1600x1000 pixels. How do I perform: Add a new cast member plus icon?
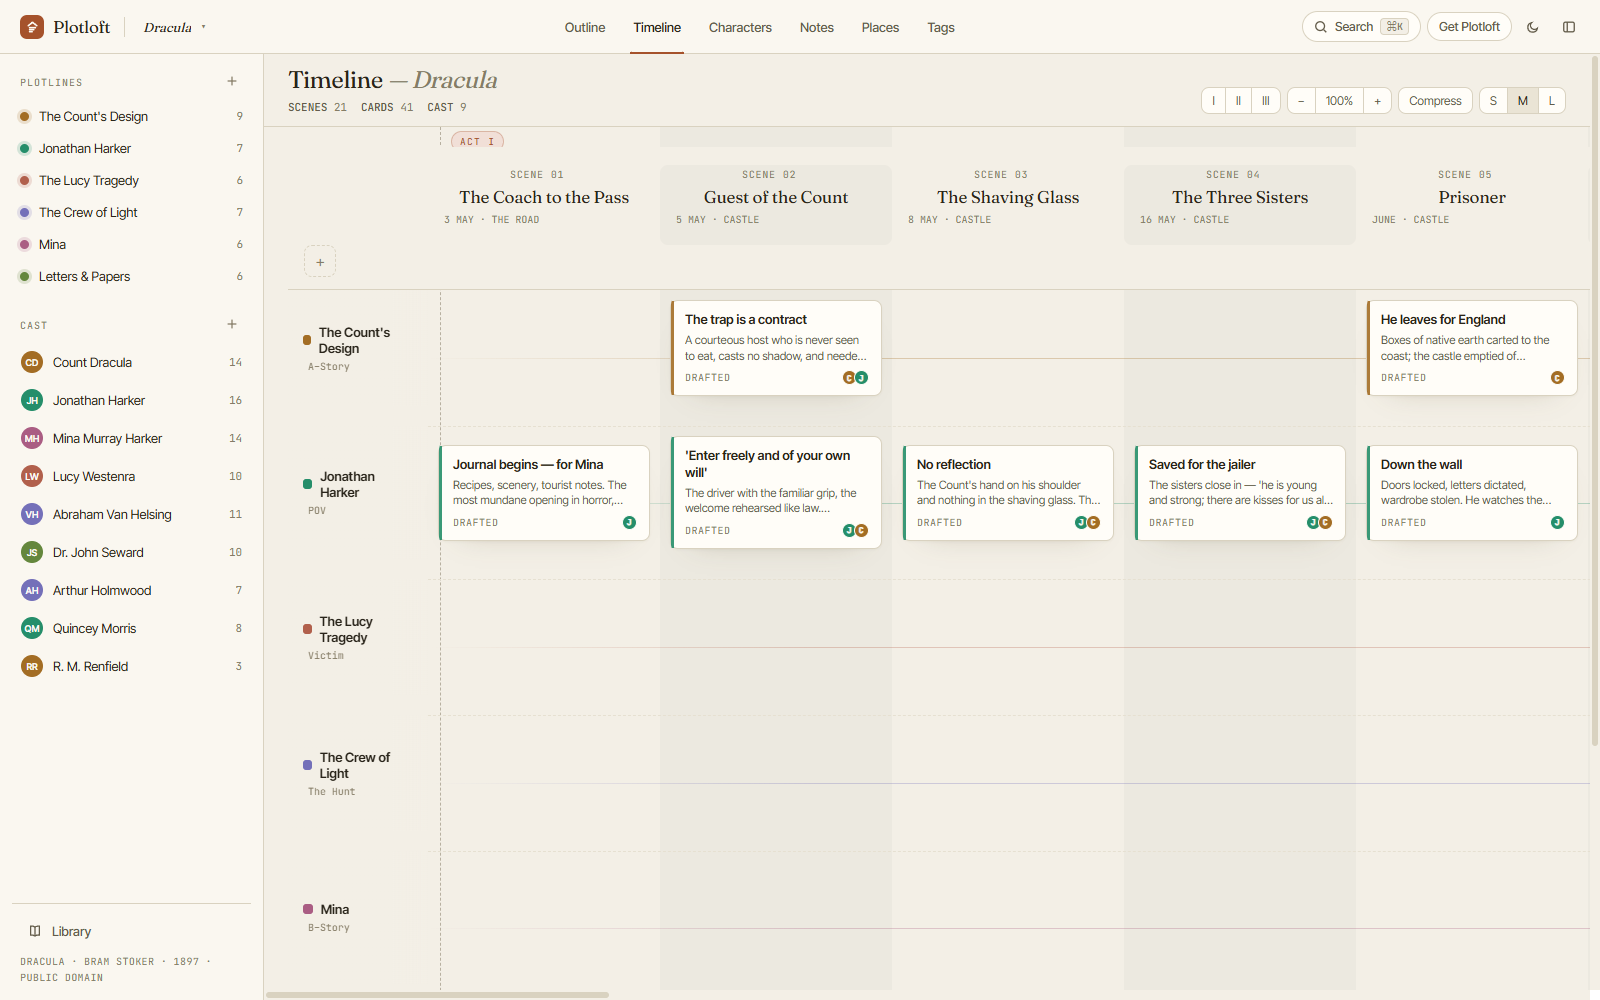pos(232,324)
